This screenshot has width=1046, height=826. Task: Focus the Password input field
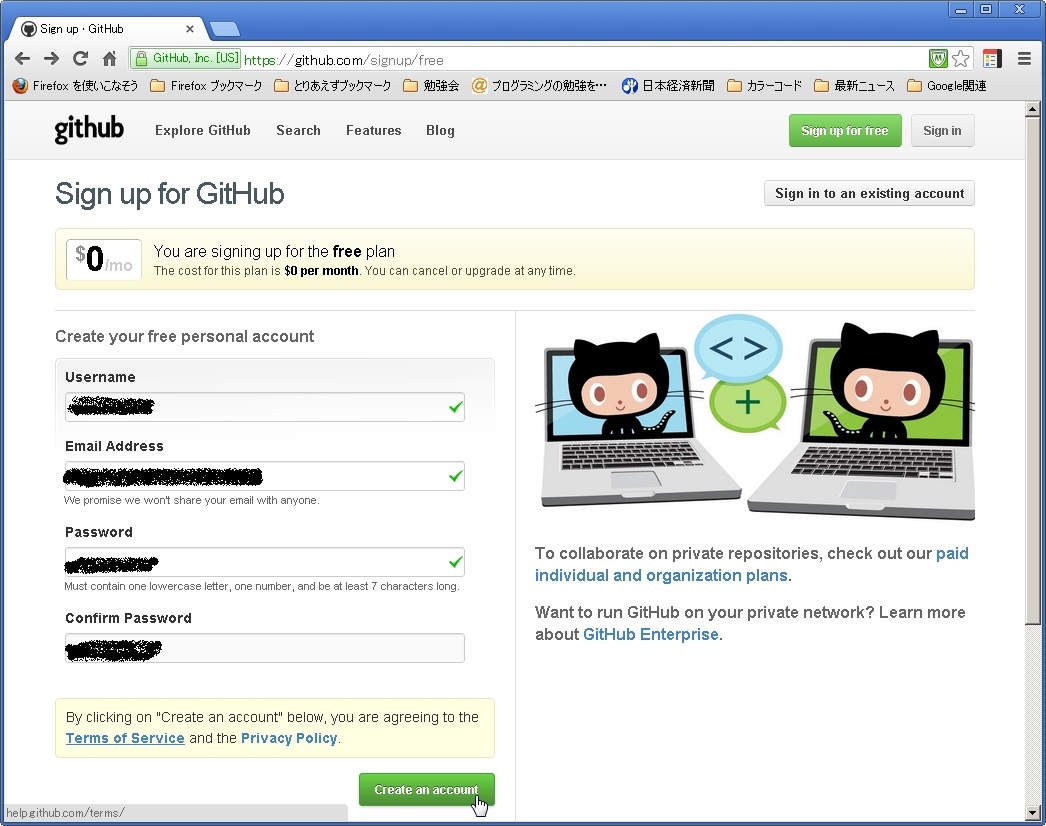[x=264, y=562]
